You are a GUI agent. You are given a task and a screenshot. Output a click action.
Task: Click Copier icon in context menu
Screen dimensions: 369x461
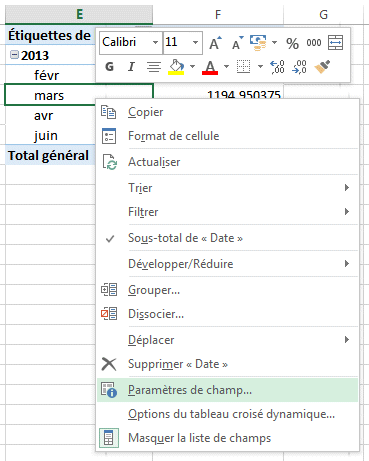[109, 112]
